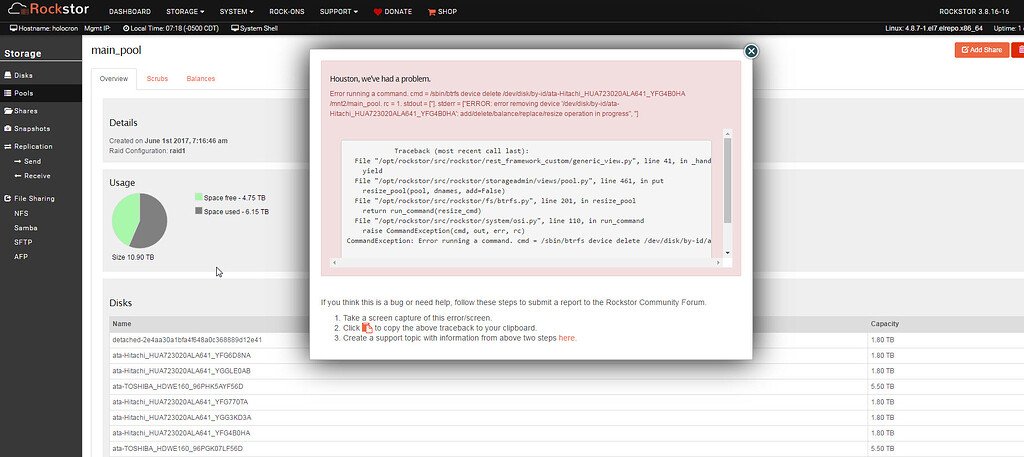This screenshot has width=1024, height=457.
Task: Select Send under Replication
Action: pos(32,160)
